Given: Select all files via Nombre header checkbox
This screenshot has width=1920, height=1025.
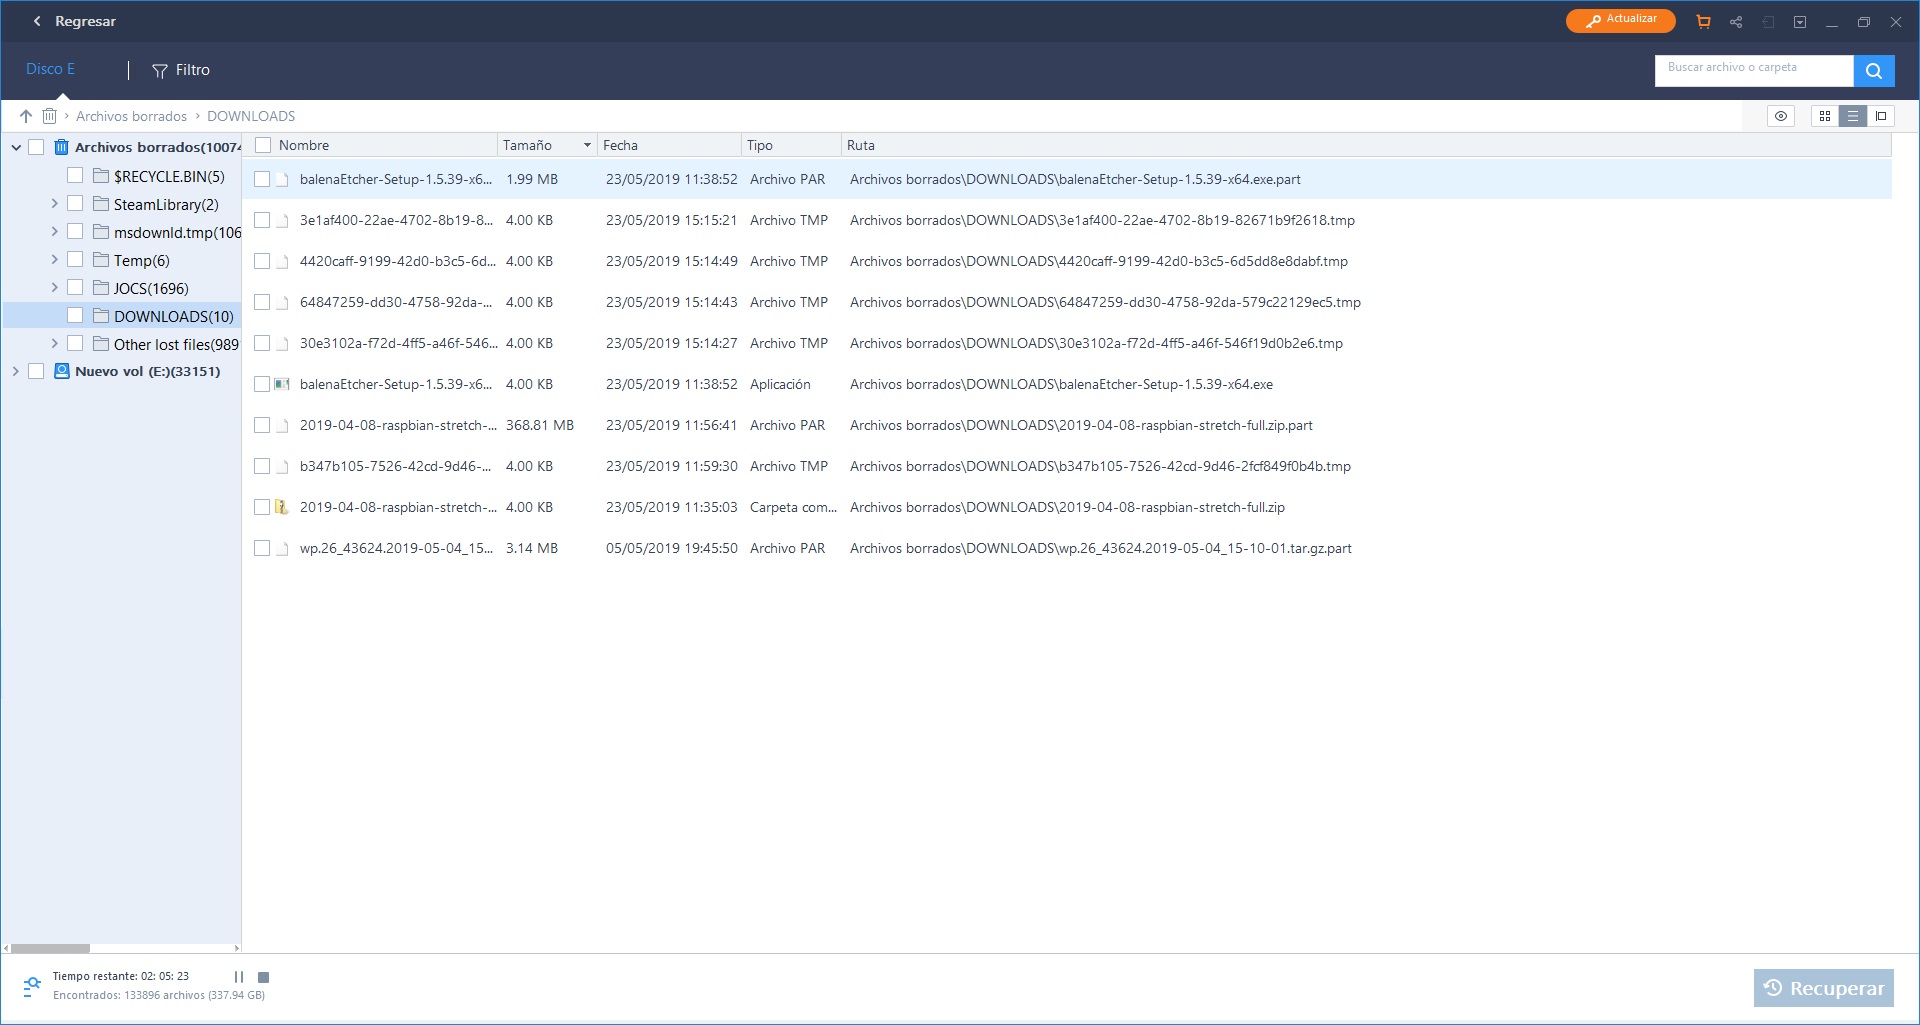Looking at the screenshot, I should tap(263, 145).
